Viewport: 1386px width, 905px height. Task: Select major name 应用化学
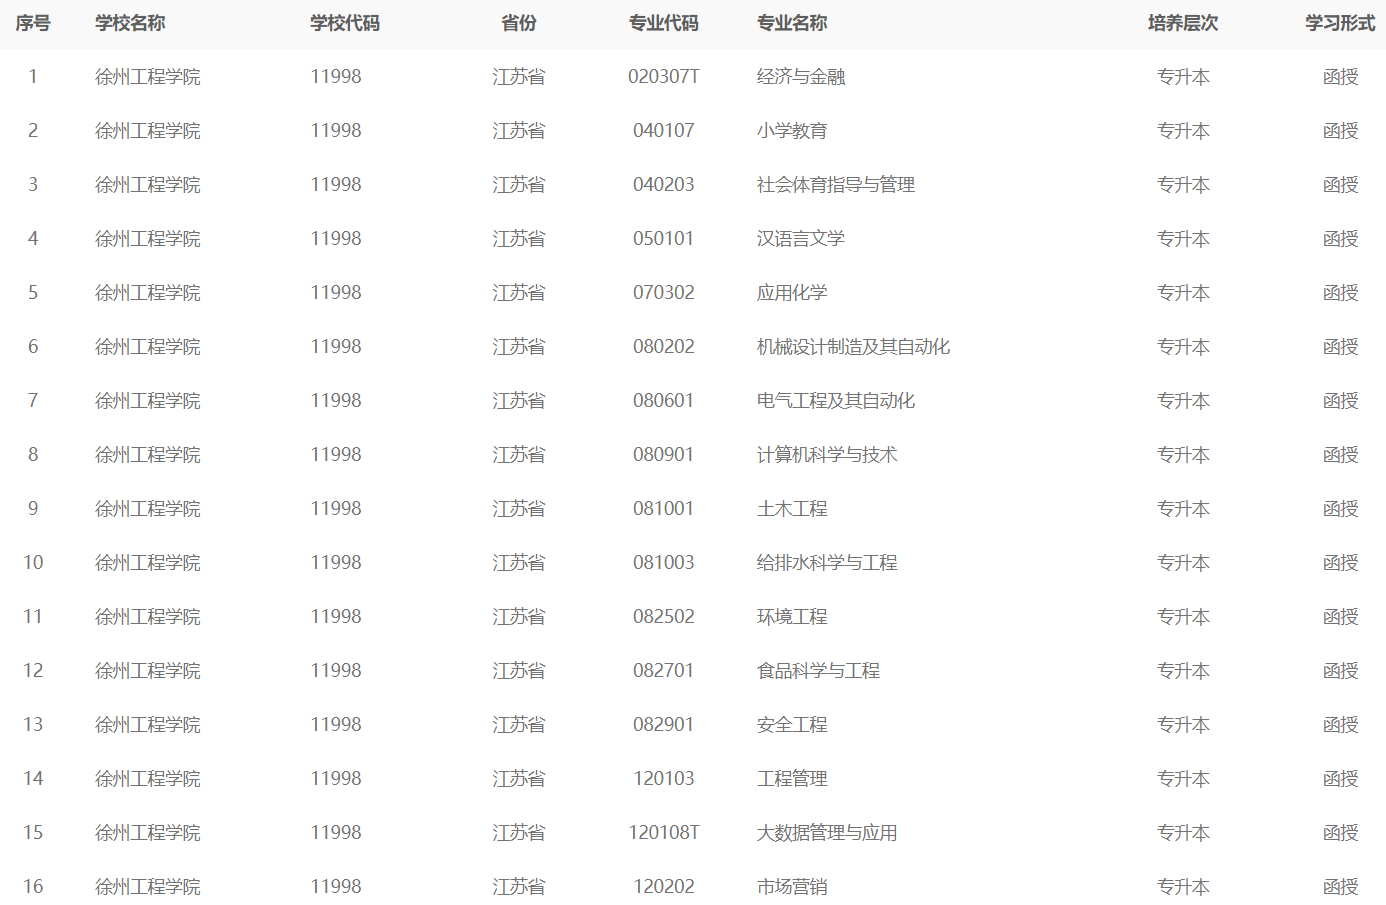(792, 293)
